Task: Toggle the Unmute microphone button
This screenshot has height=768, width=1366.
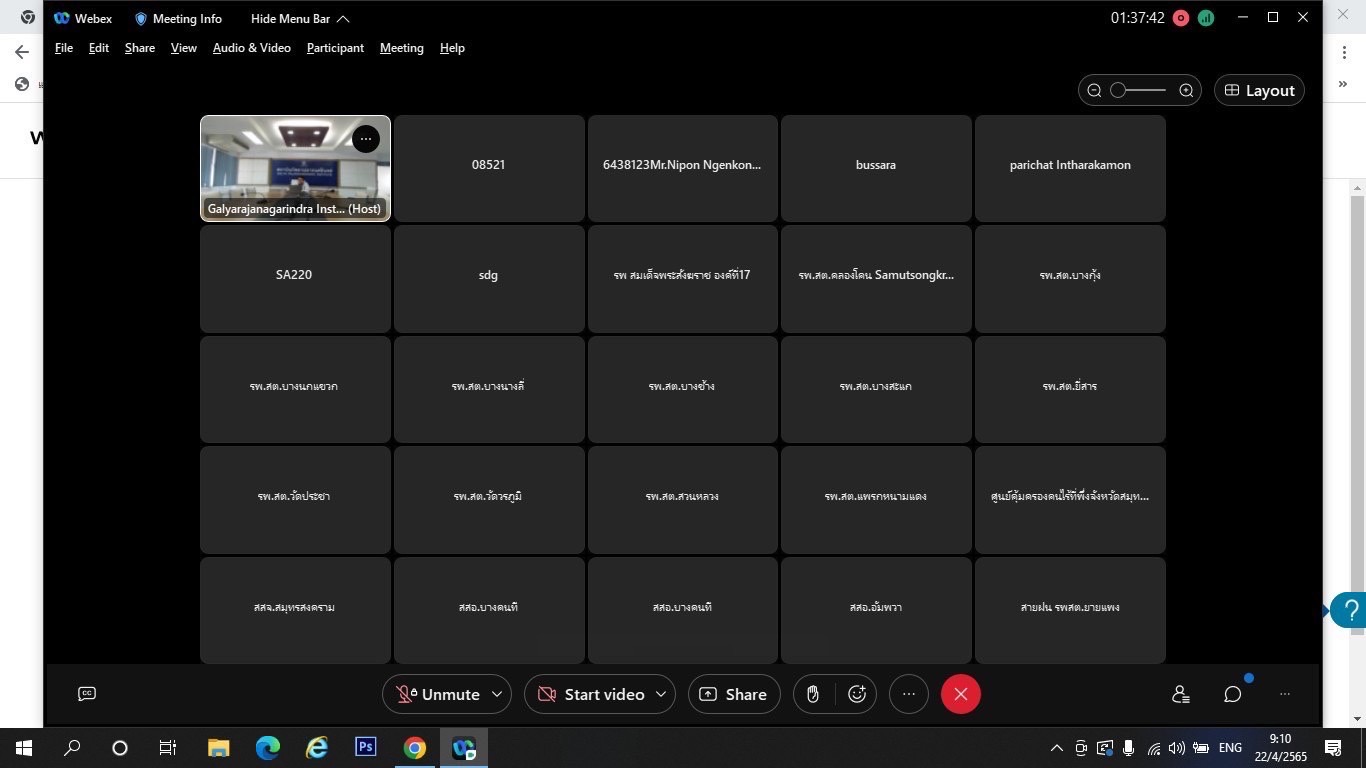Action: coord(438,694)
